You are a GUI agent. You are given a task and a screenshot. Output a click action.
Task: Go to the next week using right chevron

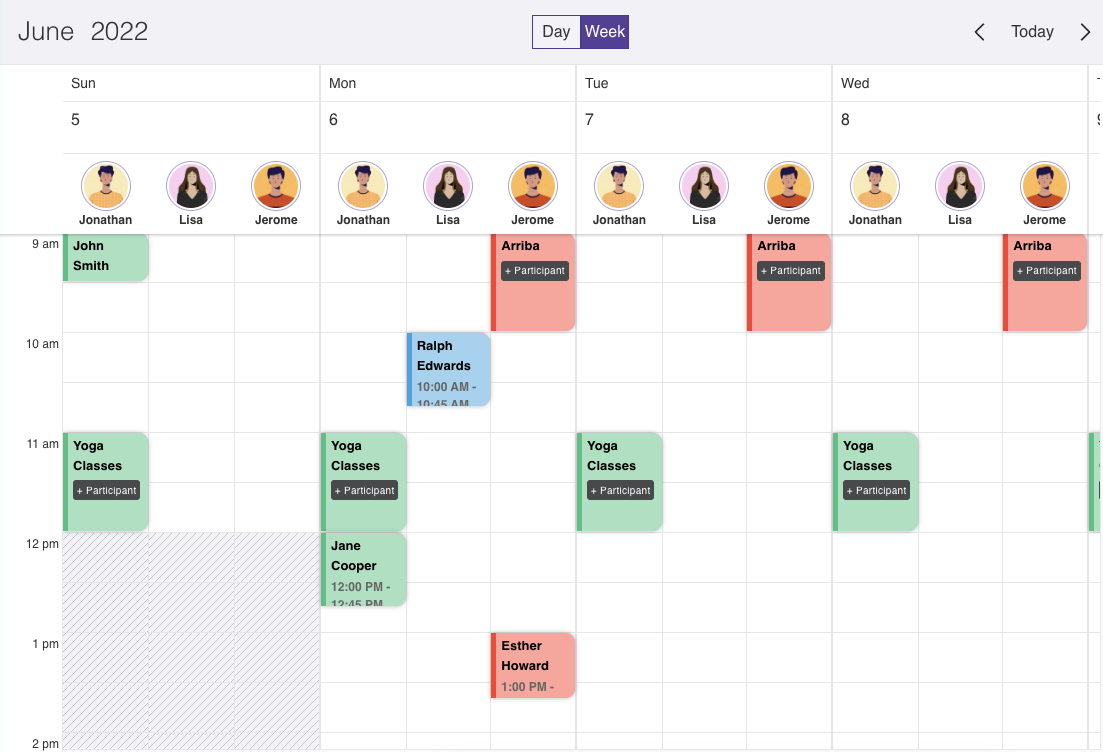(x=1085, y=32)
